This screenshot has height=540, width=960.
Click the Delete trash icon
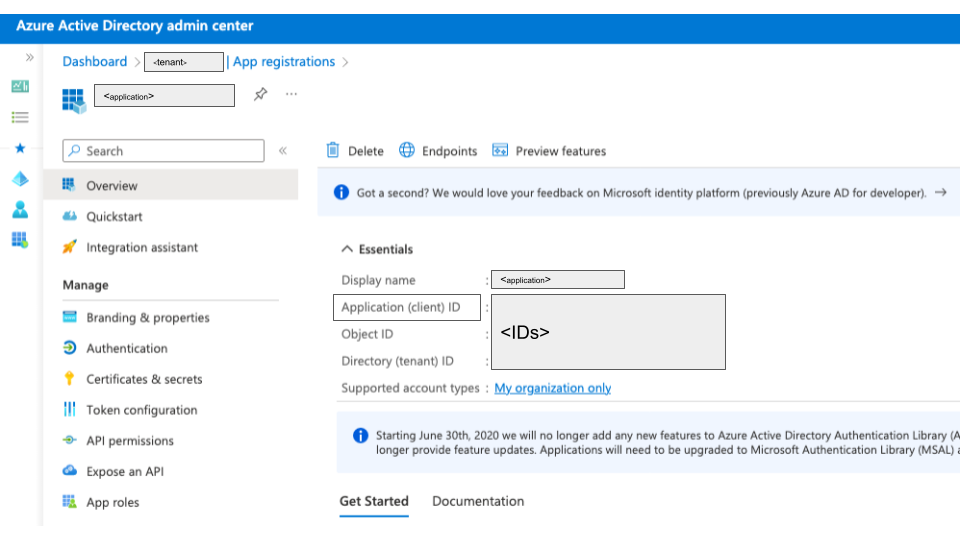(334, 151)
